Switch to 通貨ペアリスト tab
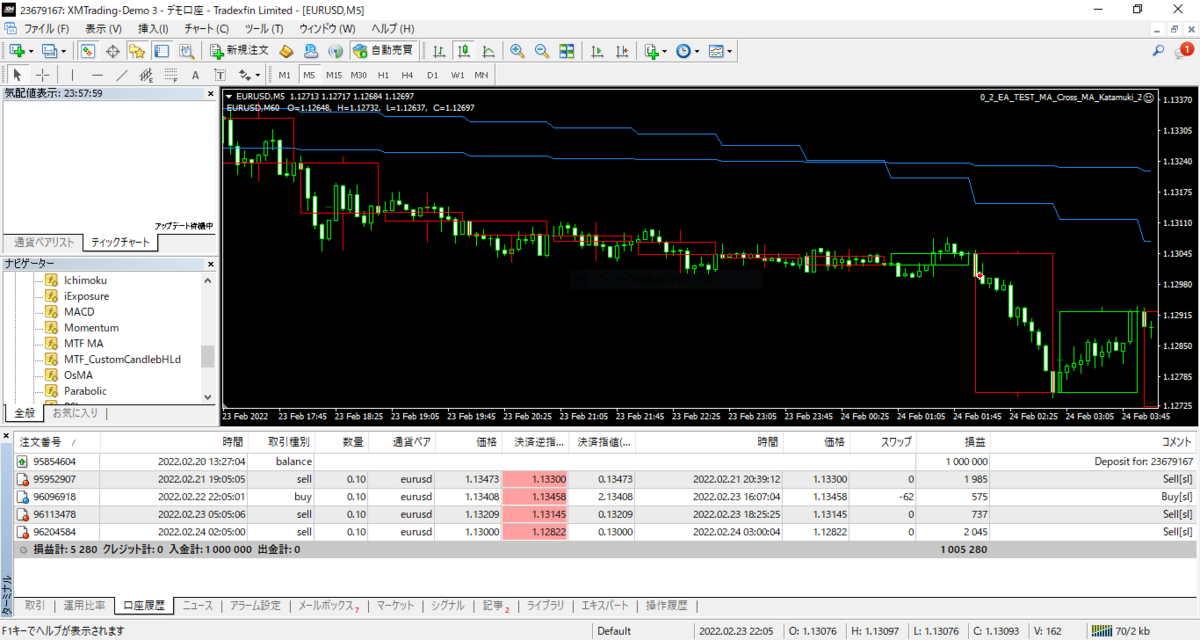1200x640 pixels. 44,242
